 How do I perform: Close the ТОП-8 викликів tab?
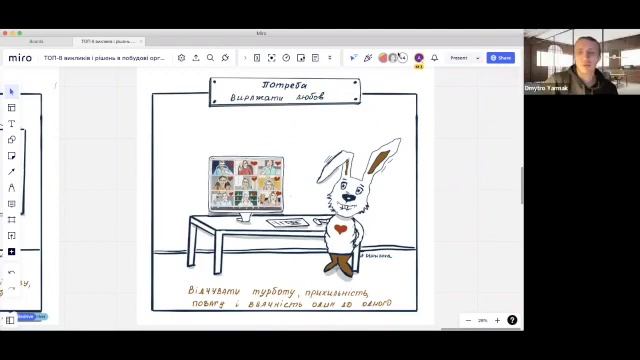click(x=141, y=41)
